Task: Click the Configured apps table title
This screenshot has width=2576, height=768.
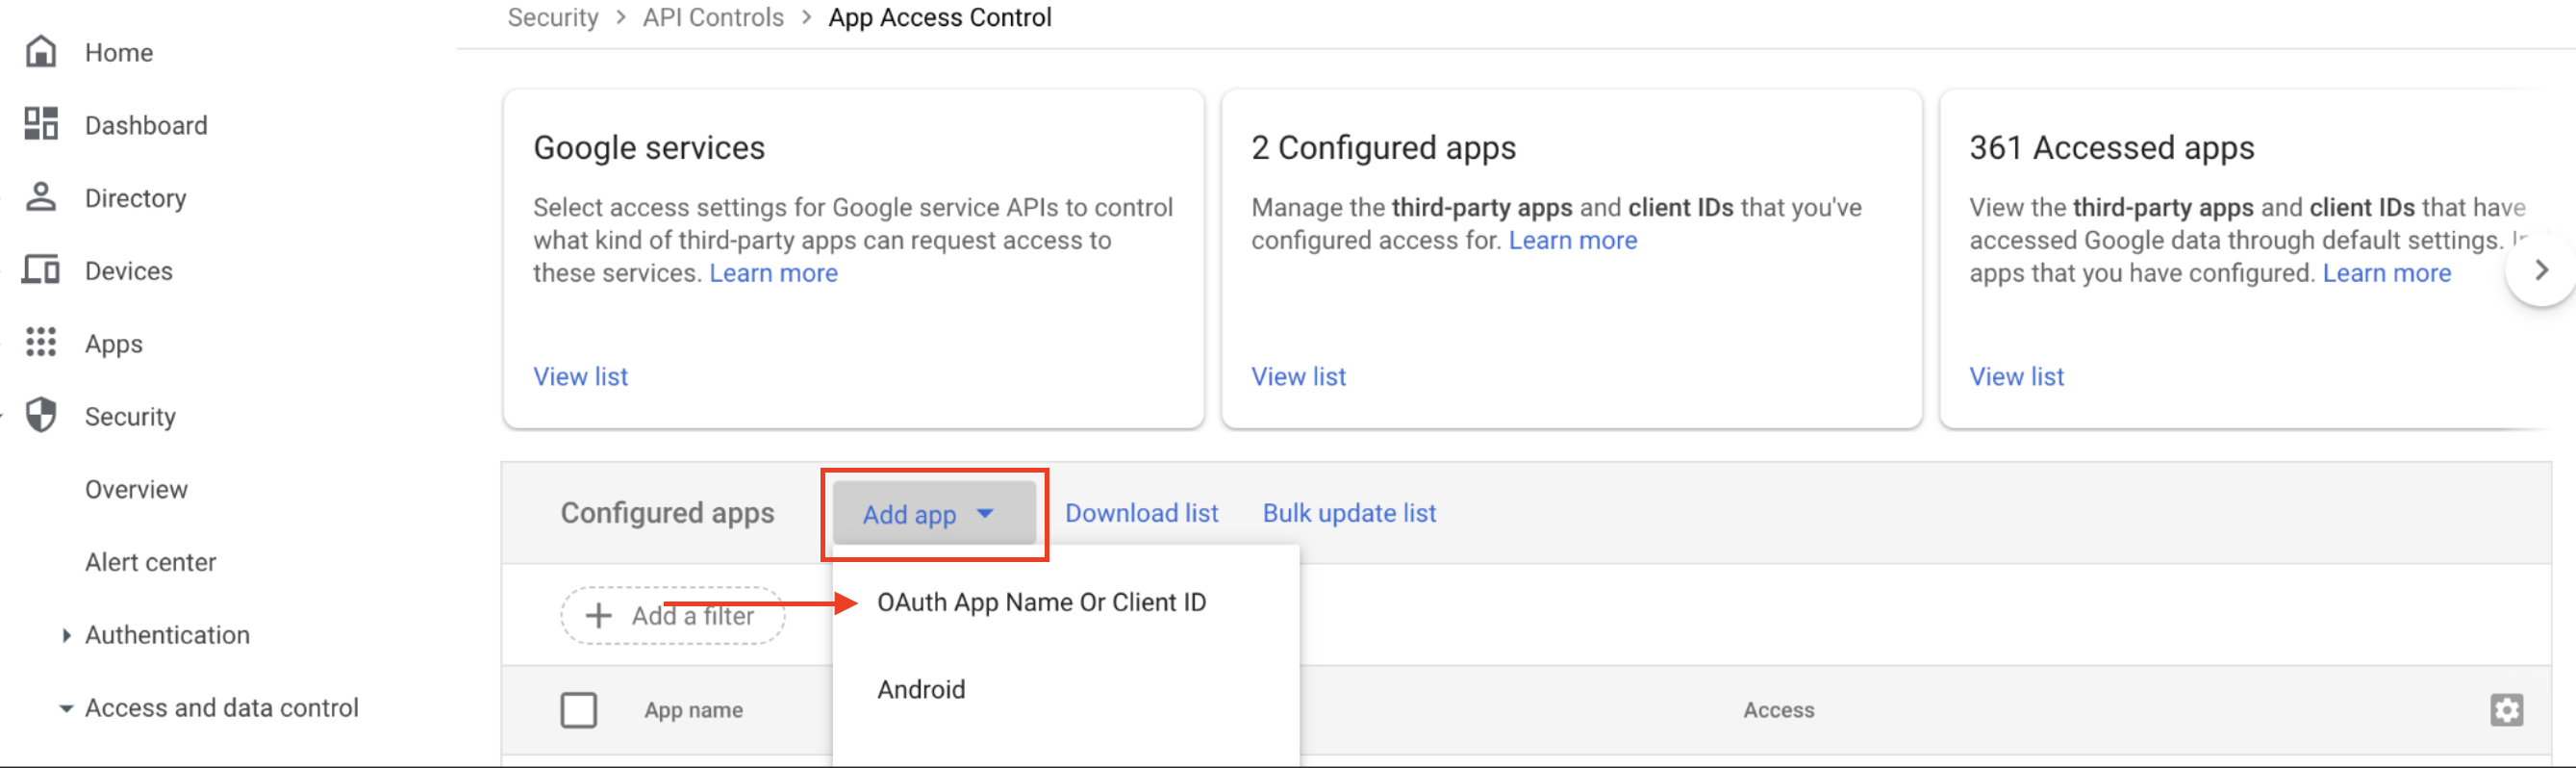Action: [667, 513]
